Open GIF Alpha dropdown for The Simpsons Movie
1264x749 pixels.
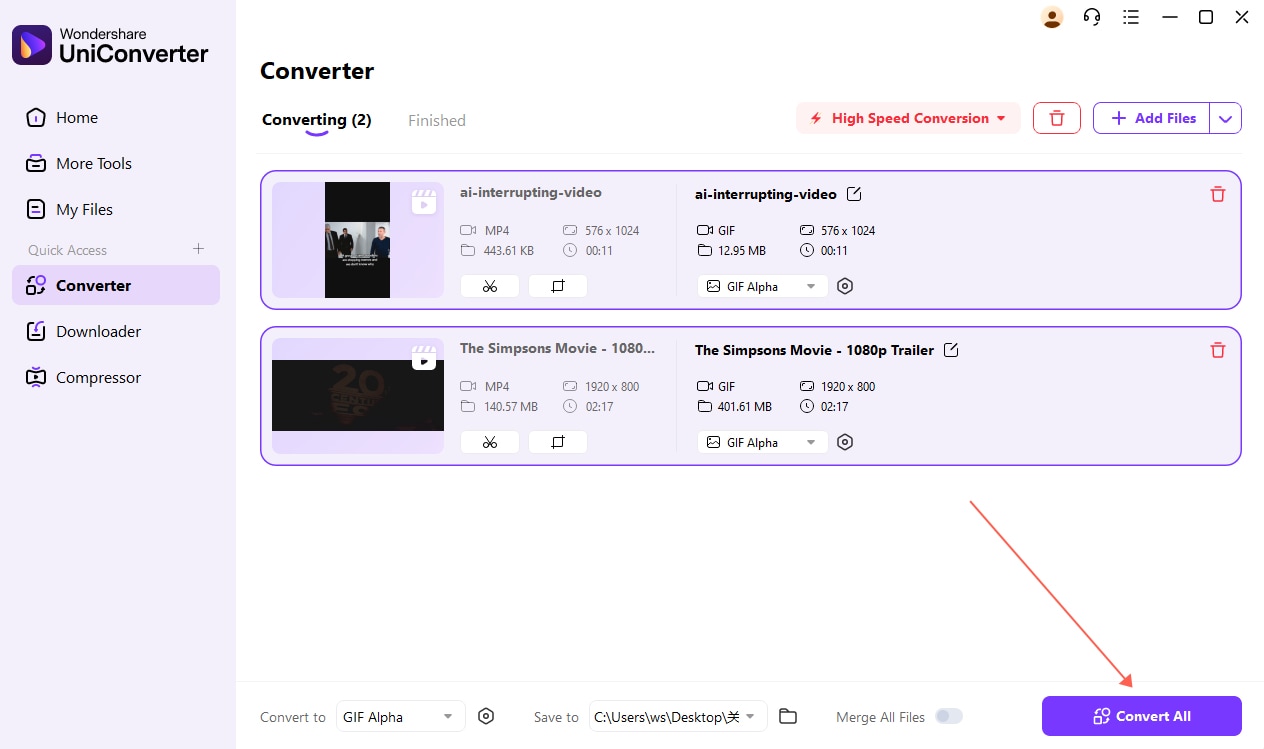coord(763,442)
